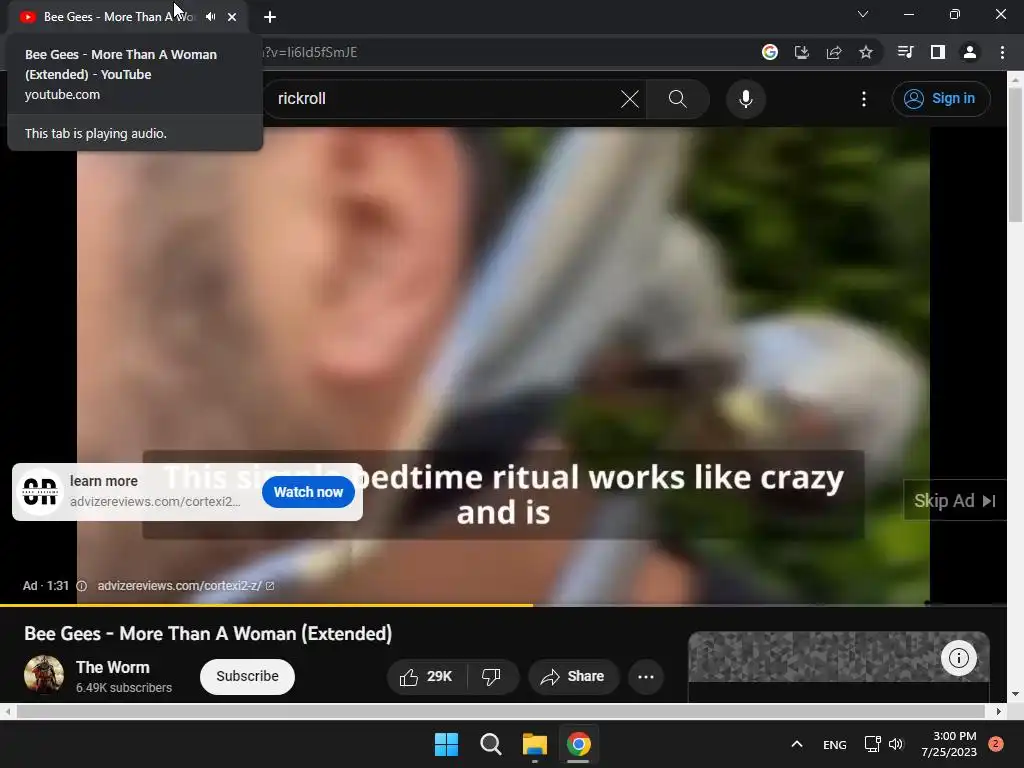Open Windows taskbar search
This screenshot has height=768, width=1024.
click(490, 744)
